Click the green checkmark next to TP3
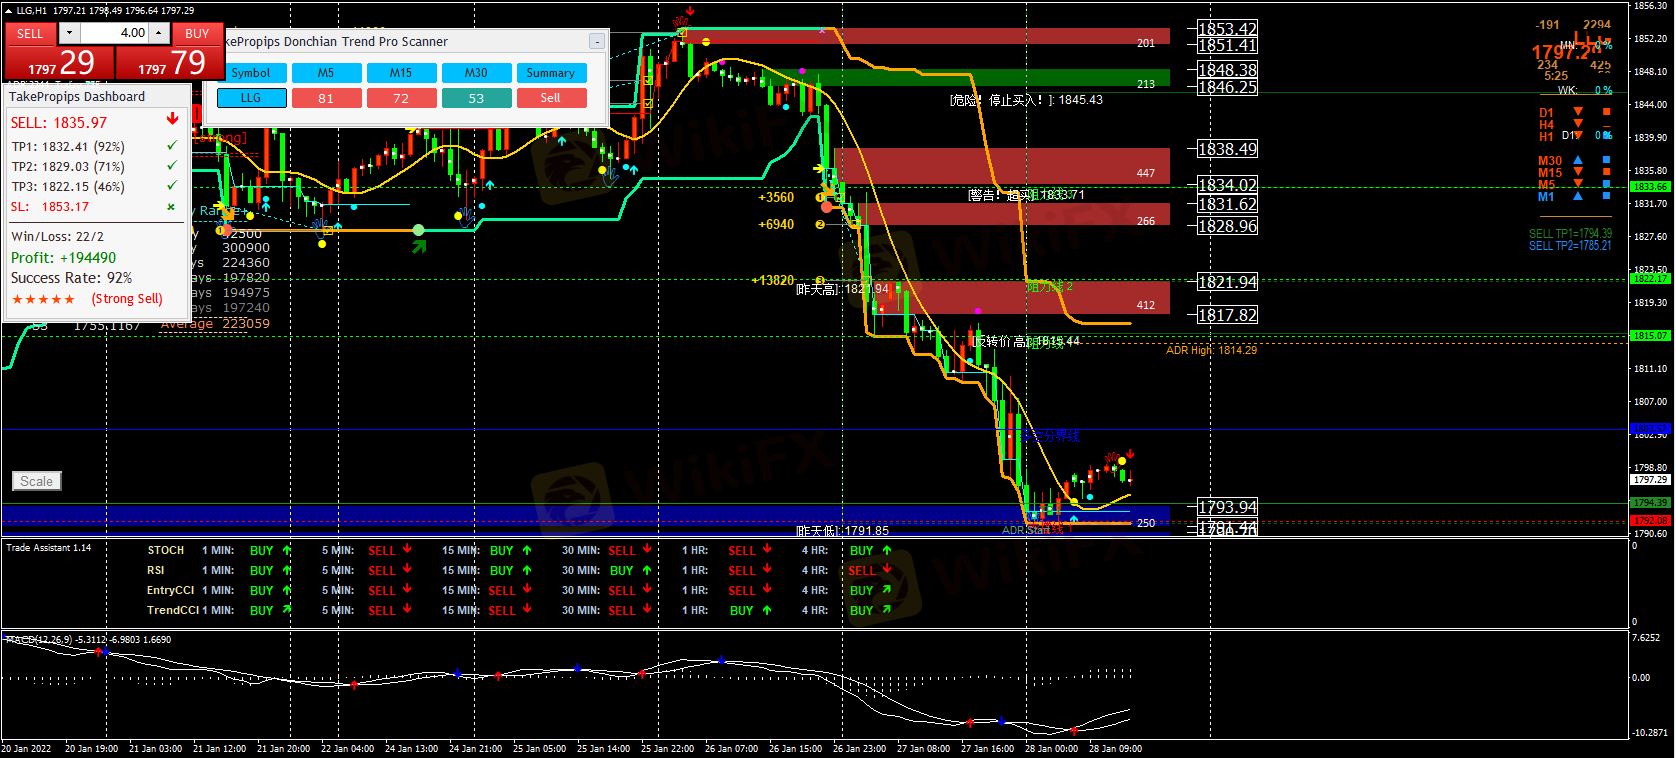1676x758 pixels. coord(171,186)
